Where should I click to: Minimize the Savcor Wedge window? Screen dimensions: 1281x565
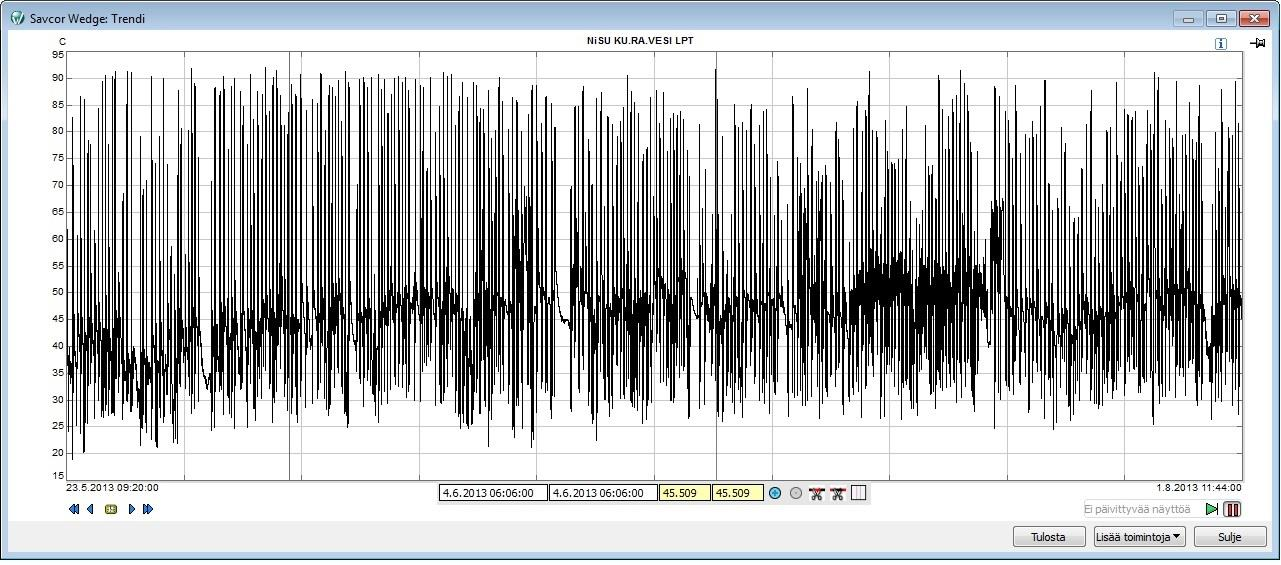click(x=1189, y=19)
